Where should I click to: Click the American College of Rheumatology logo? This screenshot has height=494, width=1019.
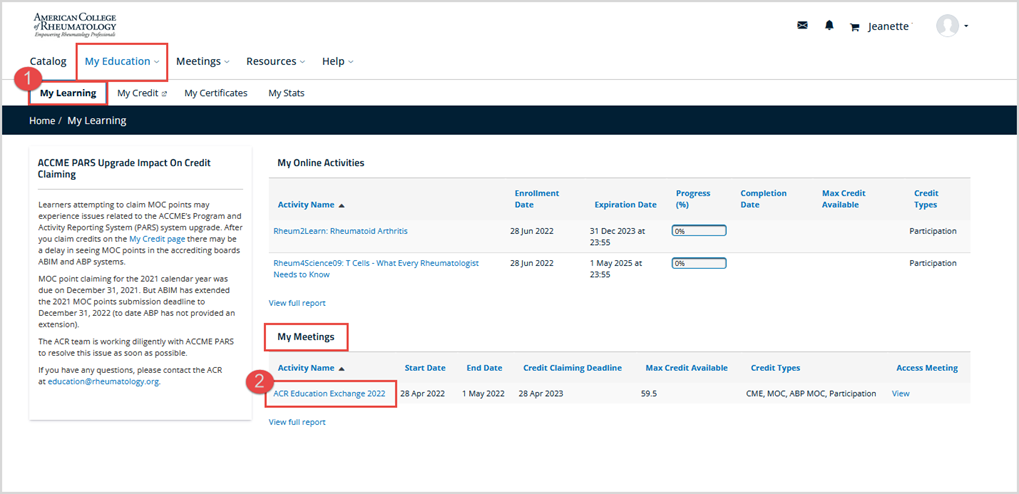coord(75,25)
